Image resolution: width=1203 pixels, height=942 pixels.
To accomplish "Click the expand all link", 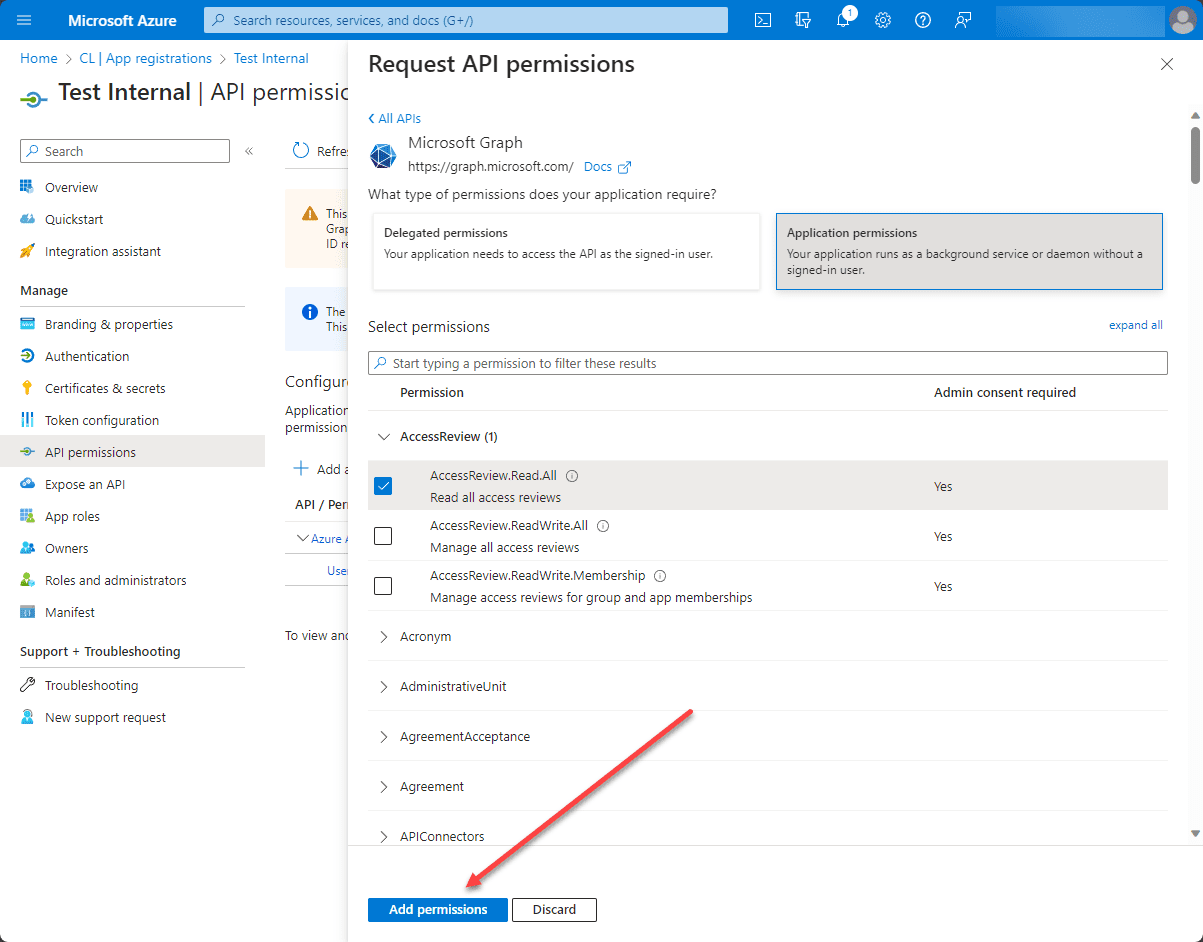I will pyautogui.click(x=1135, y=325).
